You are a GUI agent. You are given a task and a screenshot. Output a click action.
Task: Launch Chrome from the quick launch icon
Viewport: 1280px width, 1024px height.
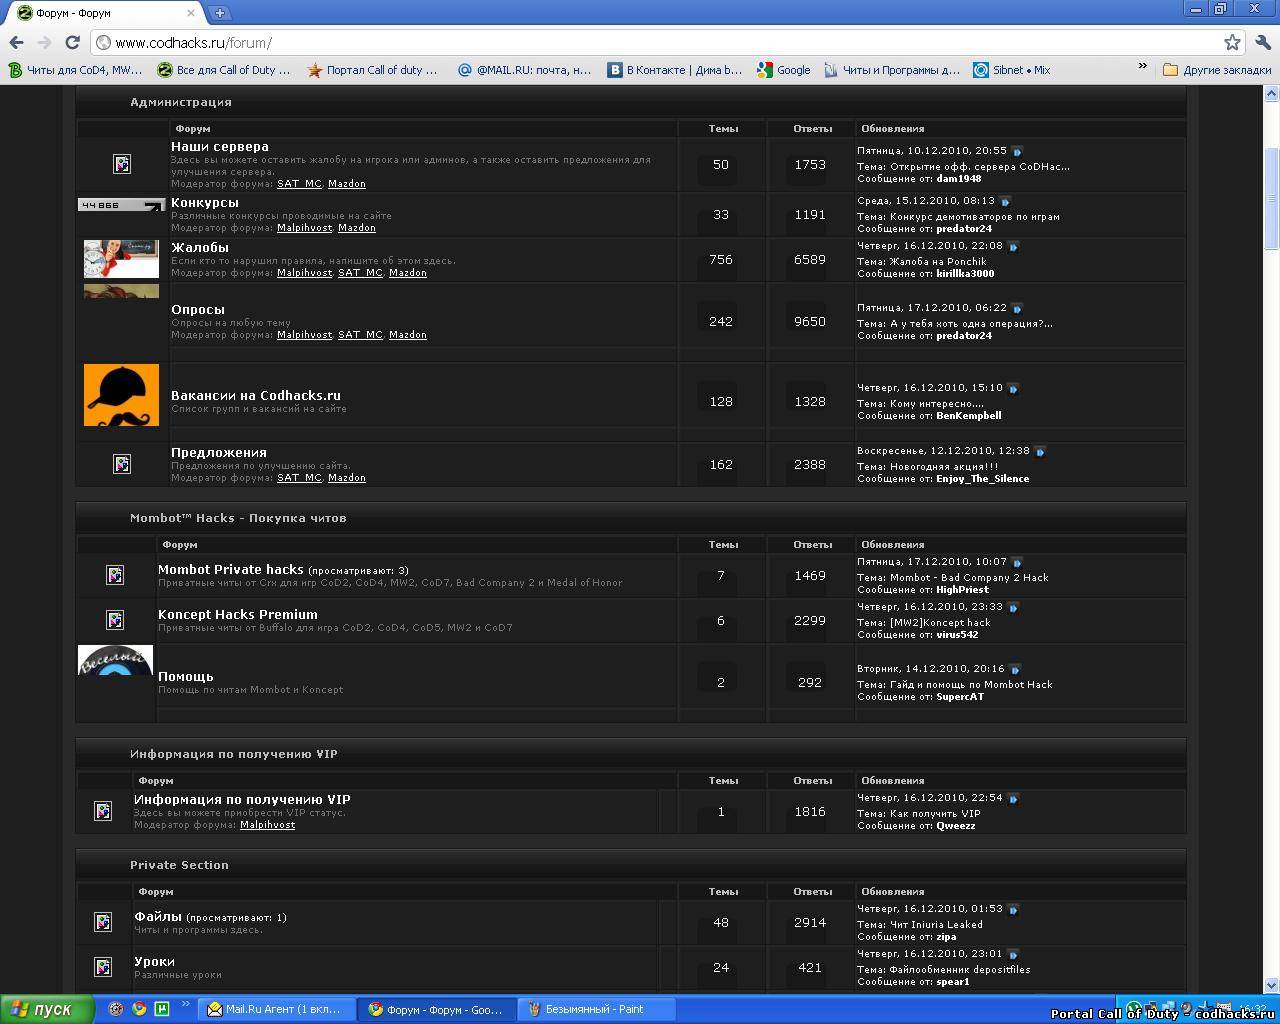(x=139, y=1009)
